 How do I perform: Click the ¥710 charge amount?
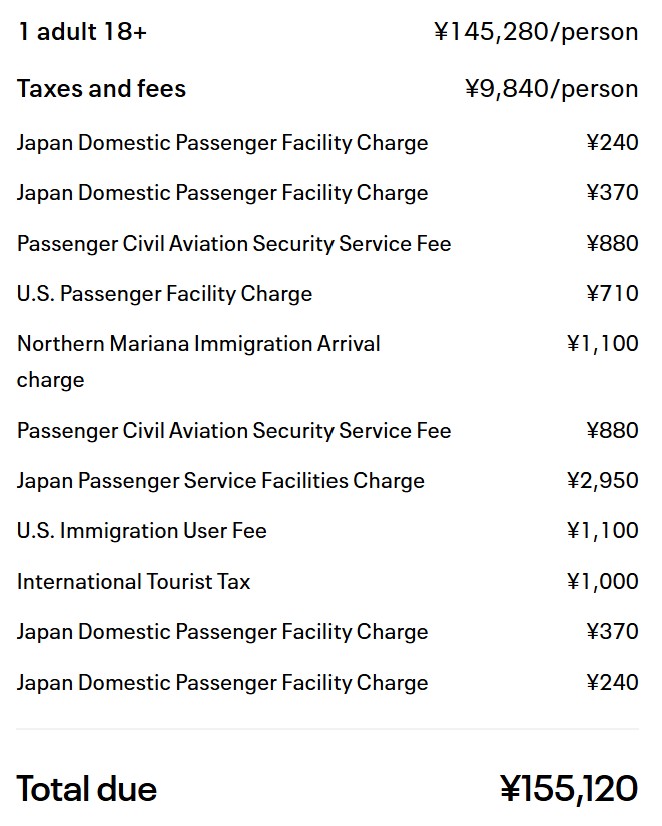612,294
